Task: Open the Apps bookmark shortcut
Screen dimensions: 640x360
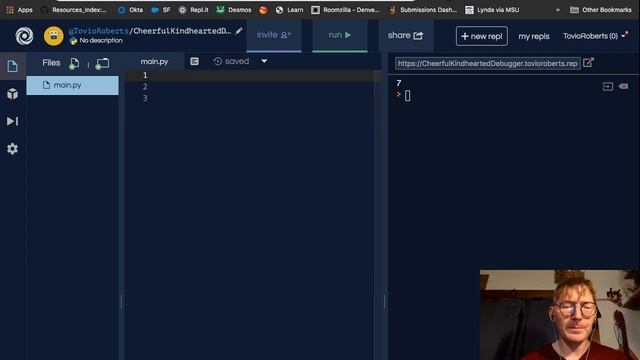Action: pos(19,10)
